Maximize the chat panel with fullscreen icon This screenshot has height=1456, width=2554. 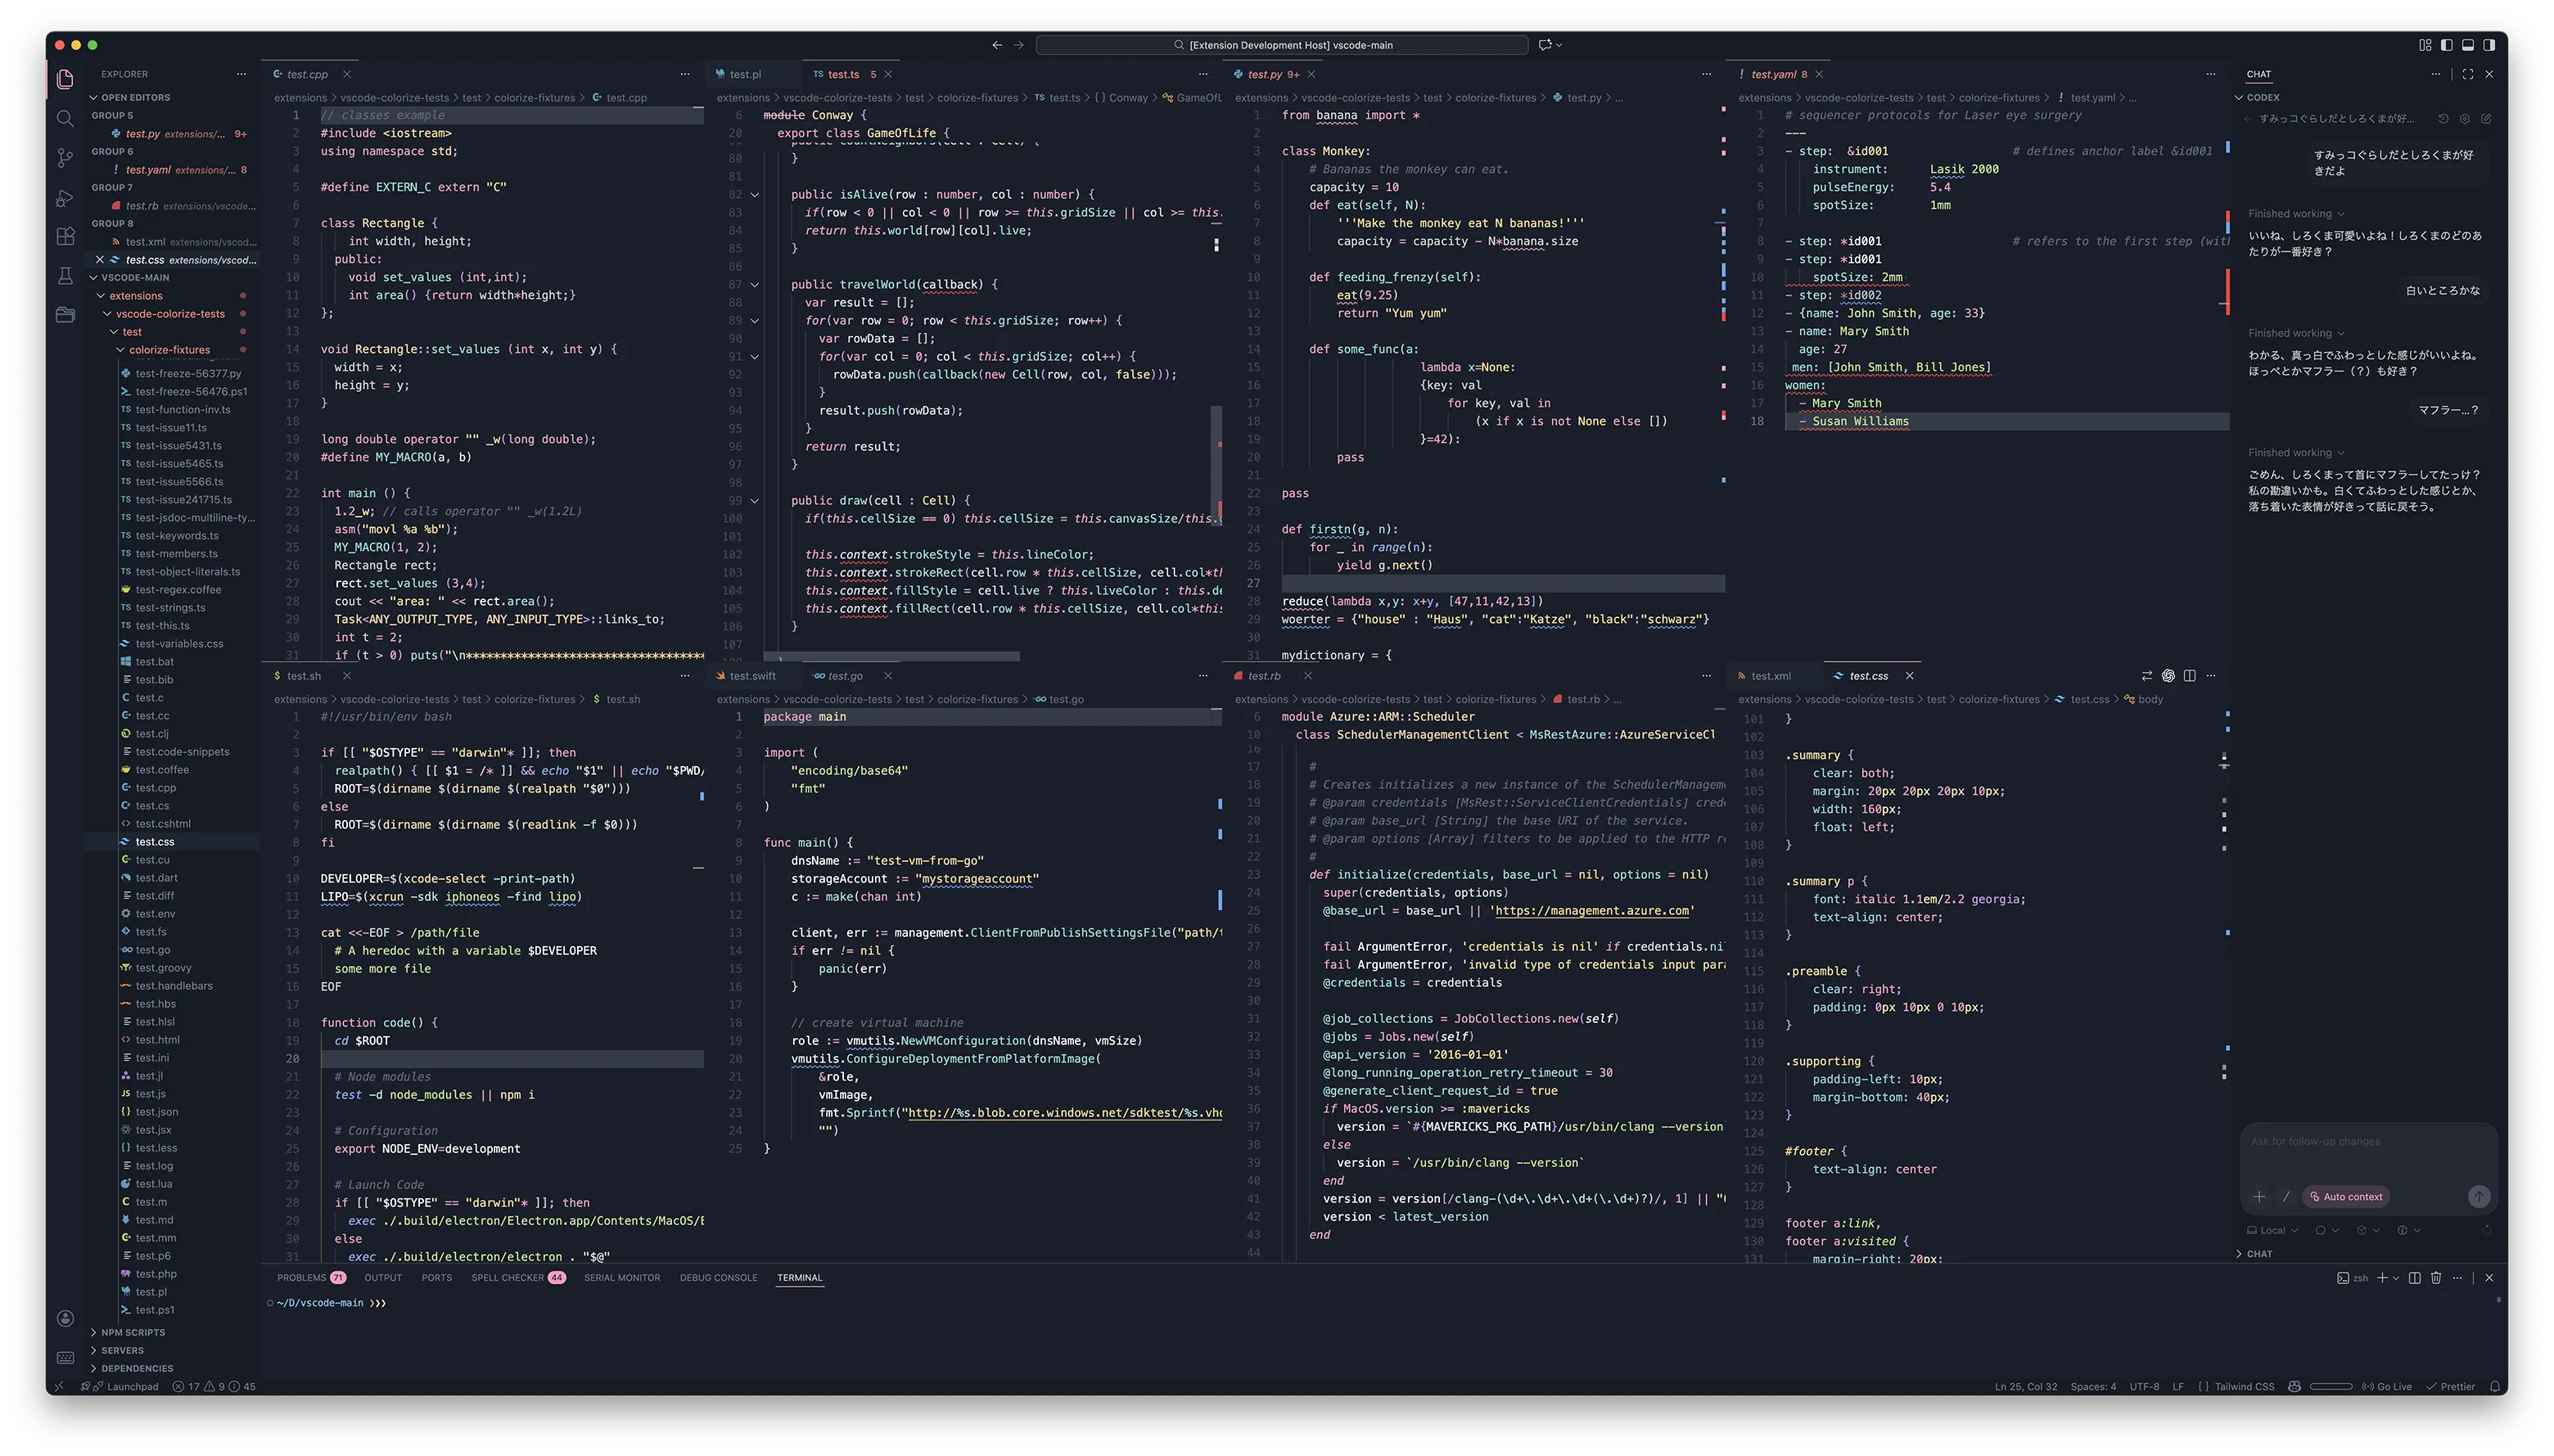[x=2468, y=74]
